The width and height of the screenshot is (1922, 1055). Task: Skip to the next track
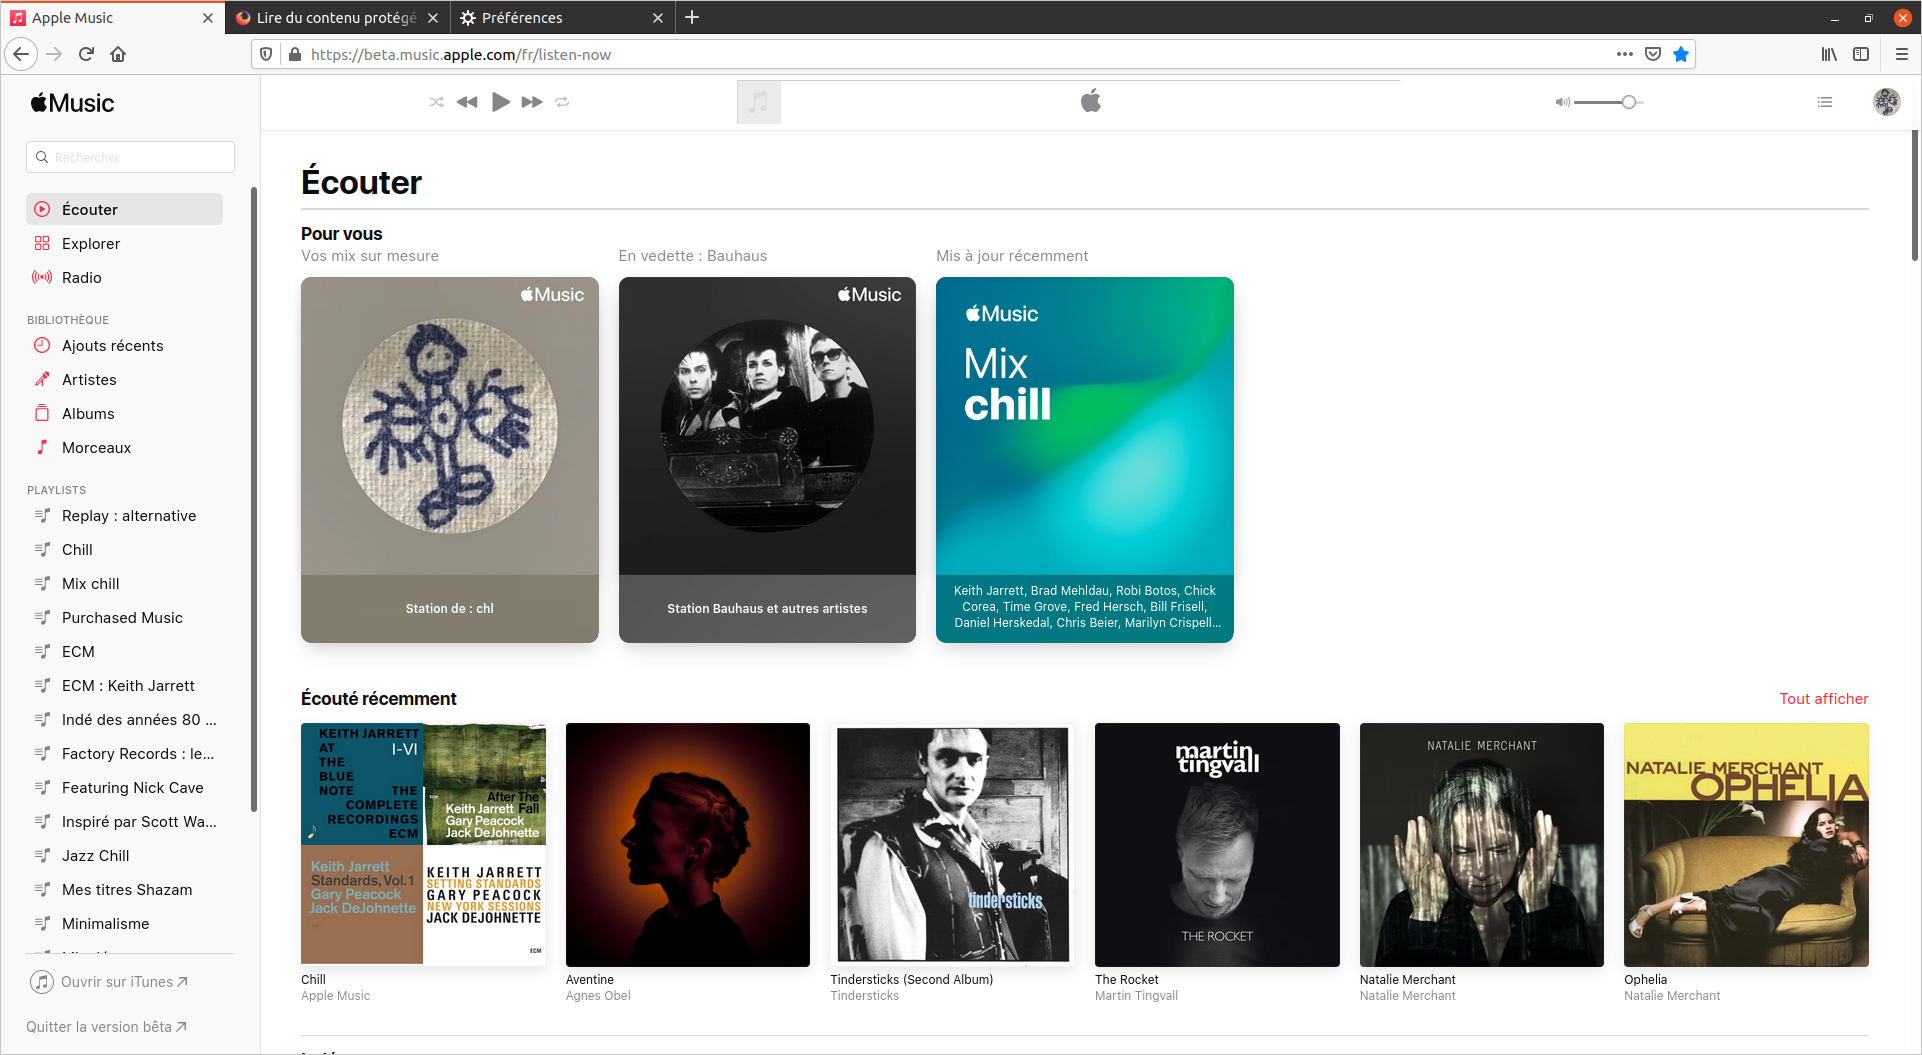click(x=532, y=102)
